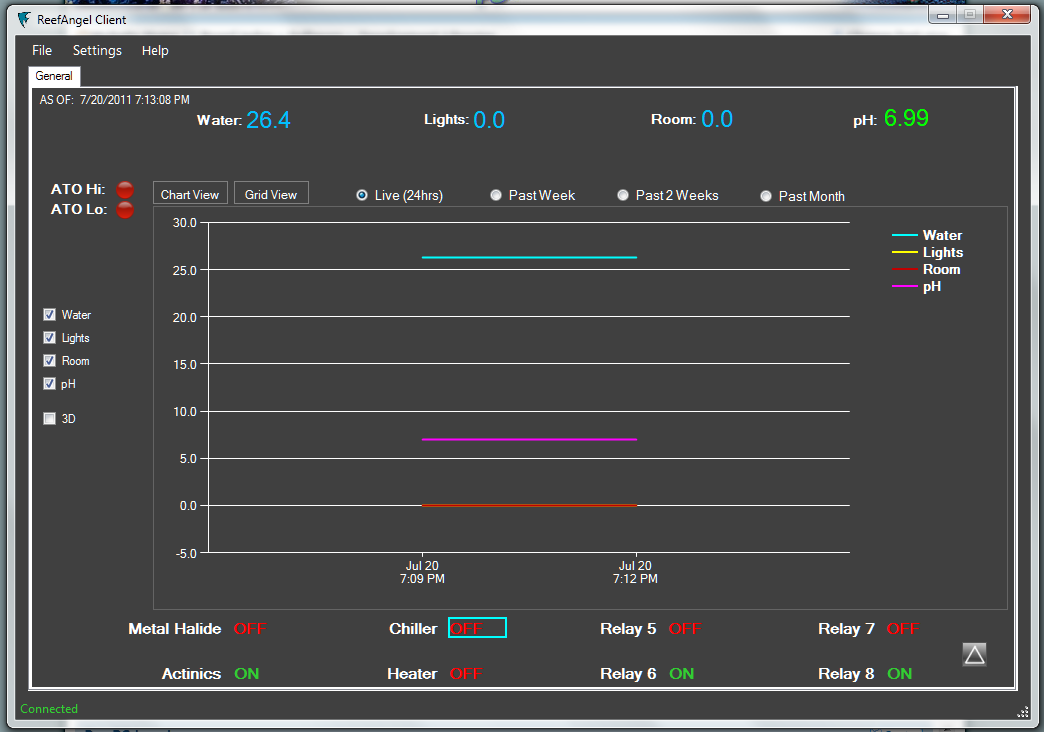This screenshot has height=732, width=1044.
Task: Click the resize grip in the status bar corner
Action: [1023, 711]
